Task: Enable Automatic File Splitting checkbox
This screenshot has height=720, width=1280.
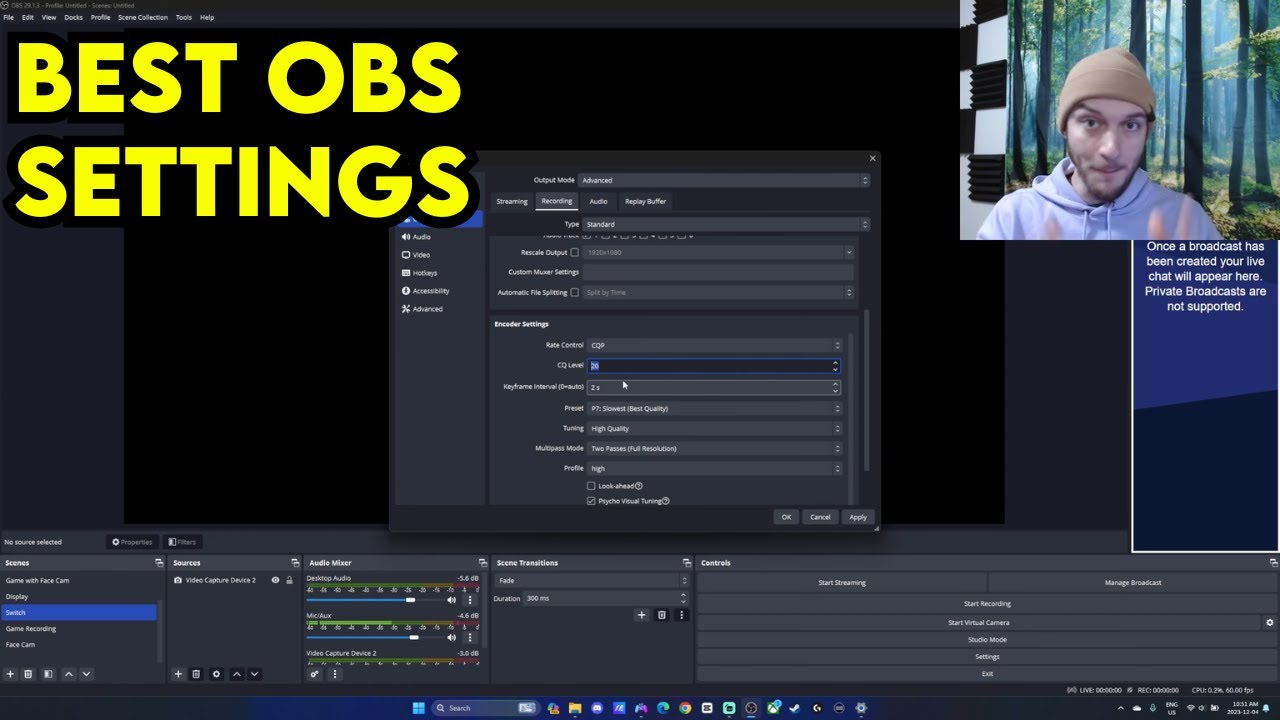Action: tap(574, 292)
